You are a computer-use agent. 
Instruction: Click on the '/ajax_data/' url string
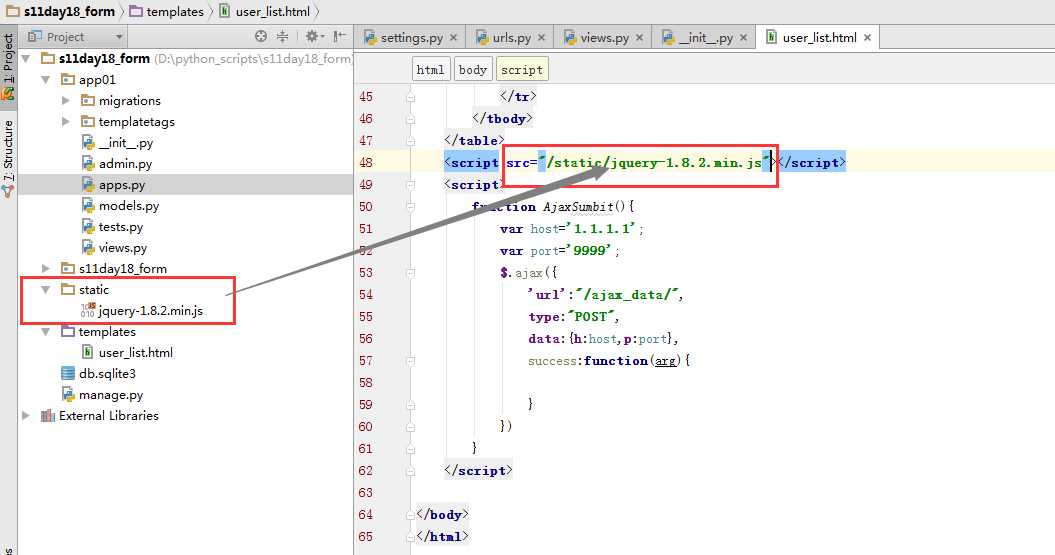(628, 295)
